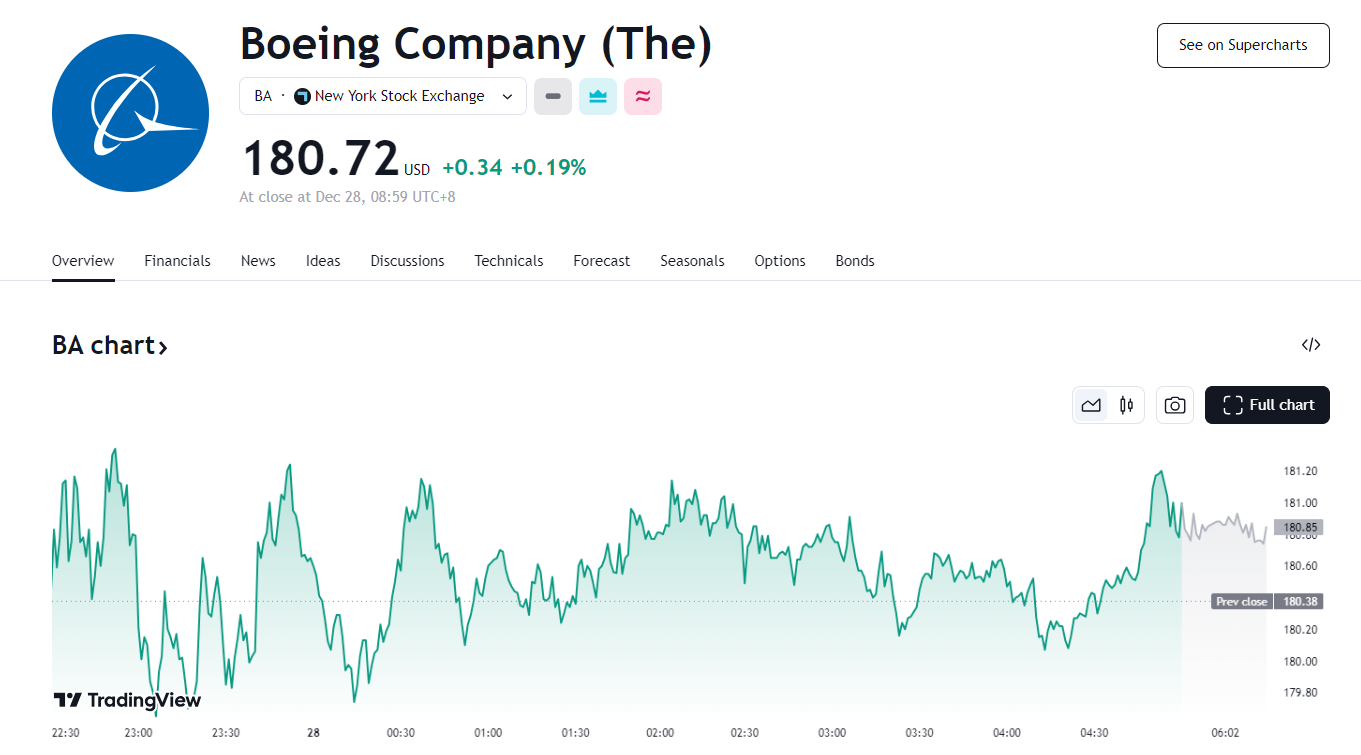Click the cyan crown badge icon
Screen dimensions: 1361x755
coord(598,96)
